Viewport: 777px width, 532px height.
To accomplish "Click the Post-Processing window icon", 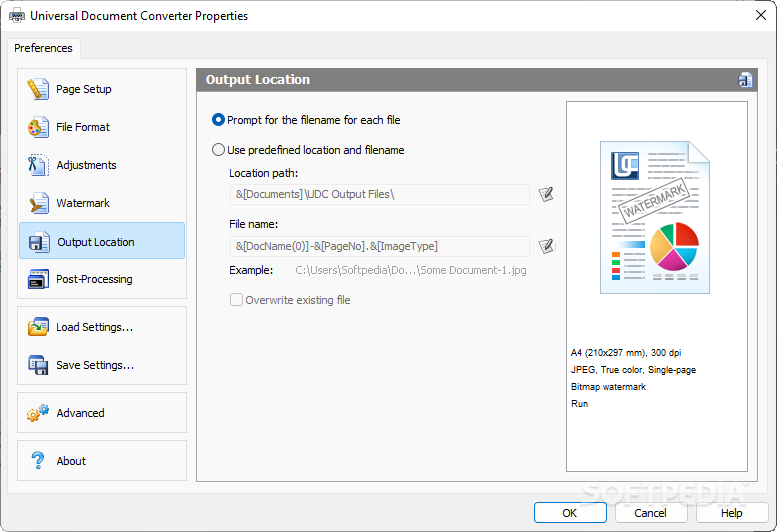I will coord(38,279).
